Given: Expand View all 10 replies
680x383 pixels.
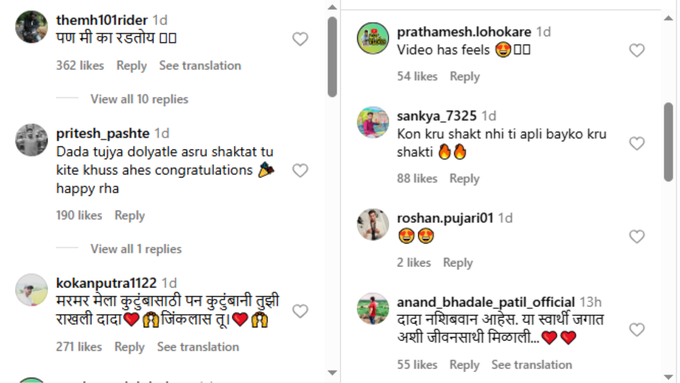Looking at the screenshot, I should tap(139, 99).
